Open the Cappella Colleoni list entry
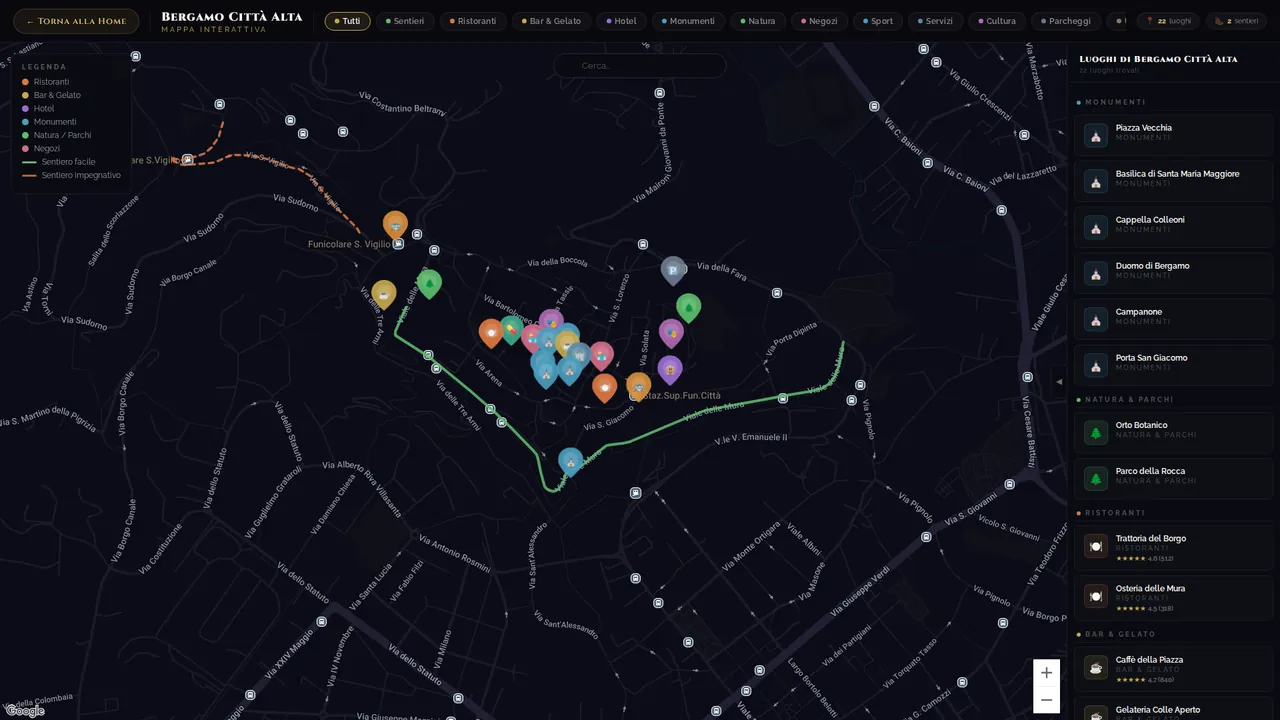Viewport: 1280px width, 720px height. [x=1174, y=227]
